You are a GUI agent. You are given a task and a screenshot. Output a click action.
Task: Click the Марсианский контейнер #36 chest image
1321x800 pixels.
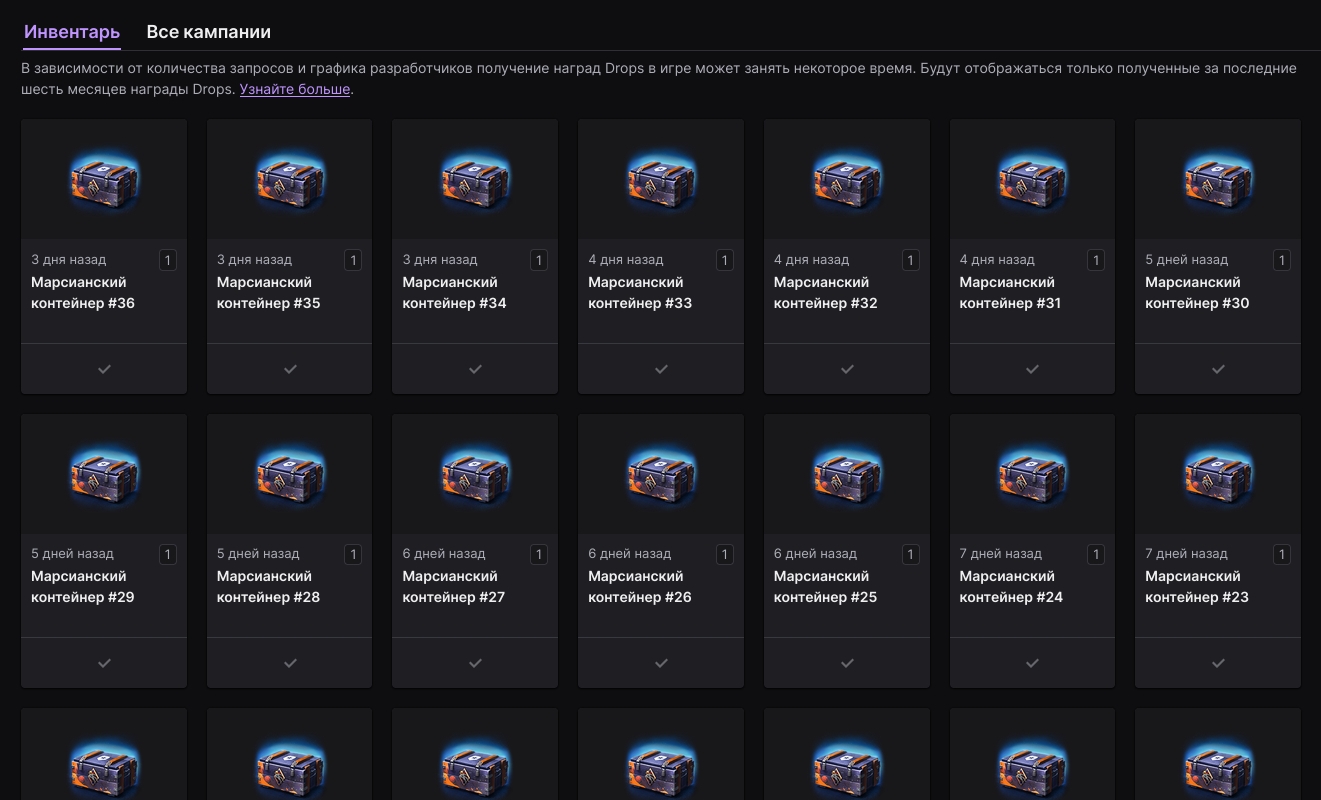[104, 181]
